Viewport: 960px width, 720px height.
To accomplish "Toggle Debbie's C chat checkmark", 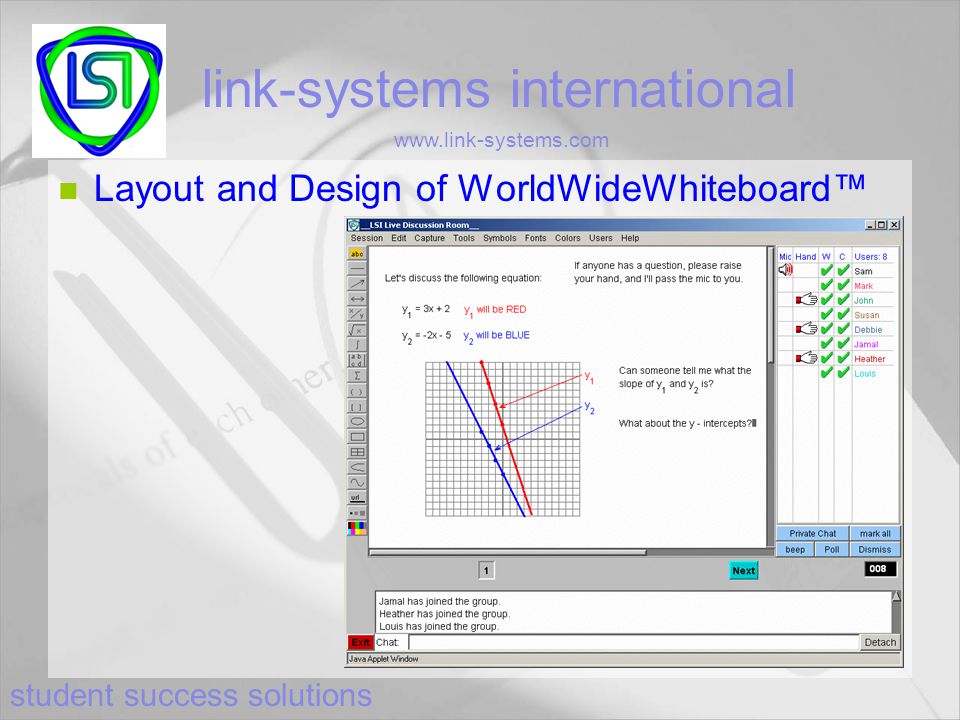I will (843, 329).
